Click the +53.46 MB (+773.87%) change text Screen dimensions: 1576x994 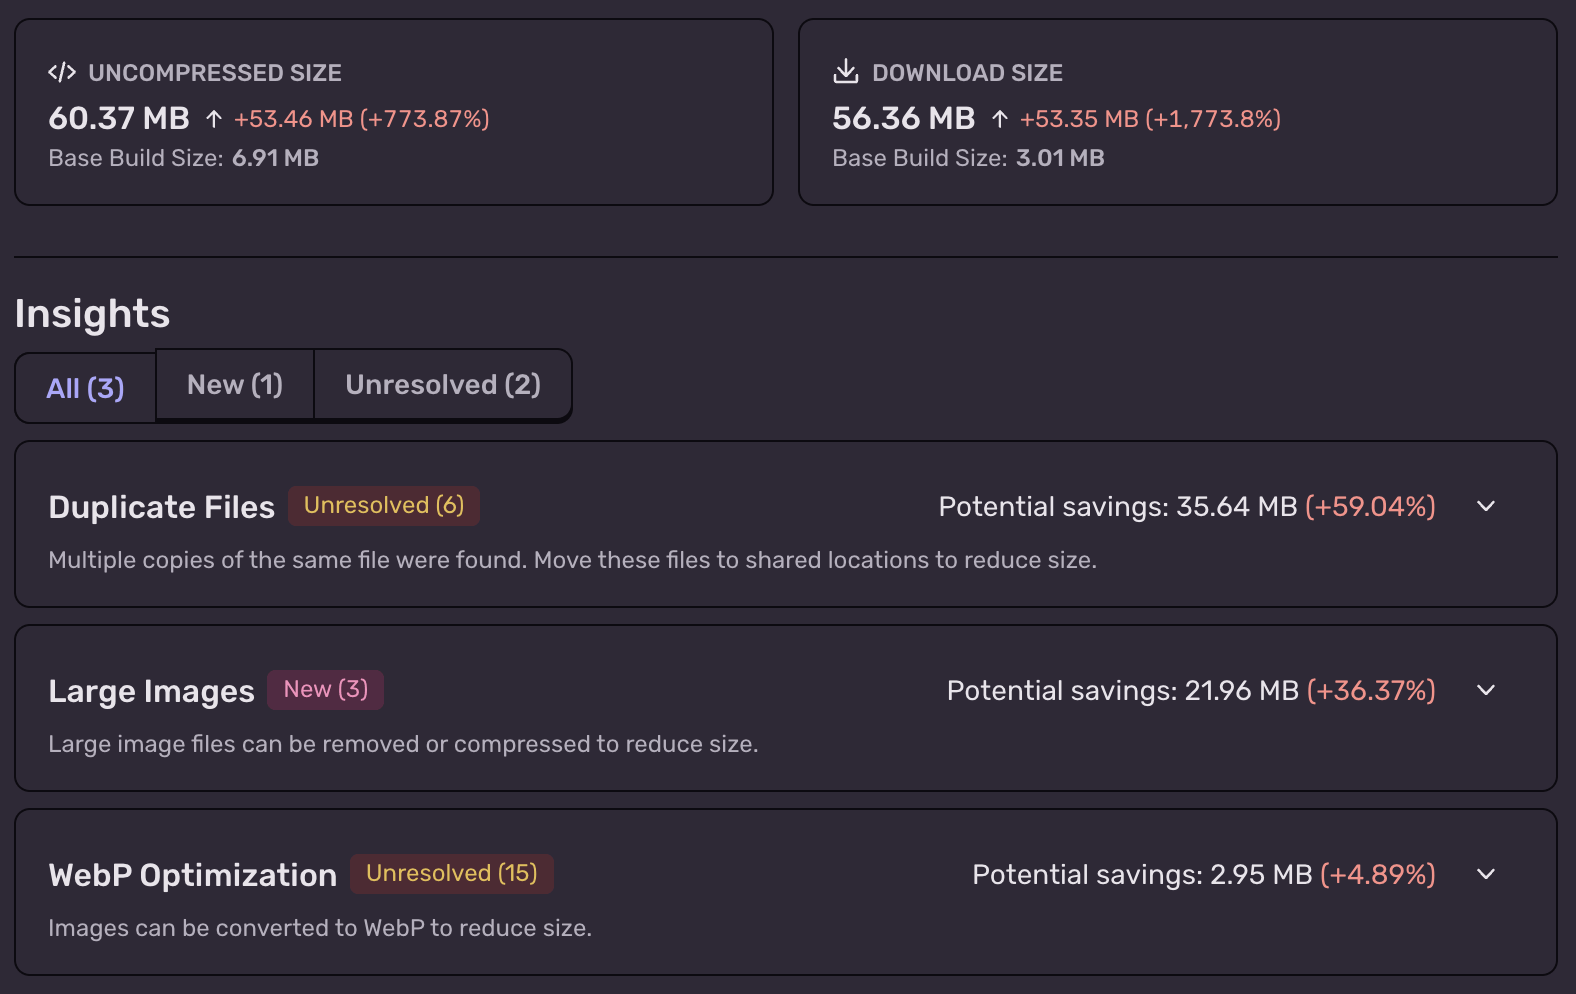tap(361, 119)
